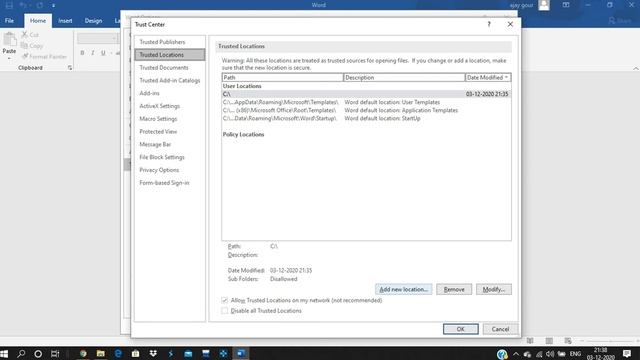Image resolution: width=640 pixels, height=360 pixels.
Task: Expand Paste options dropdown arrow
Action: pyautogui.click(x=9, y=58)
